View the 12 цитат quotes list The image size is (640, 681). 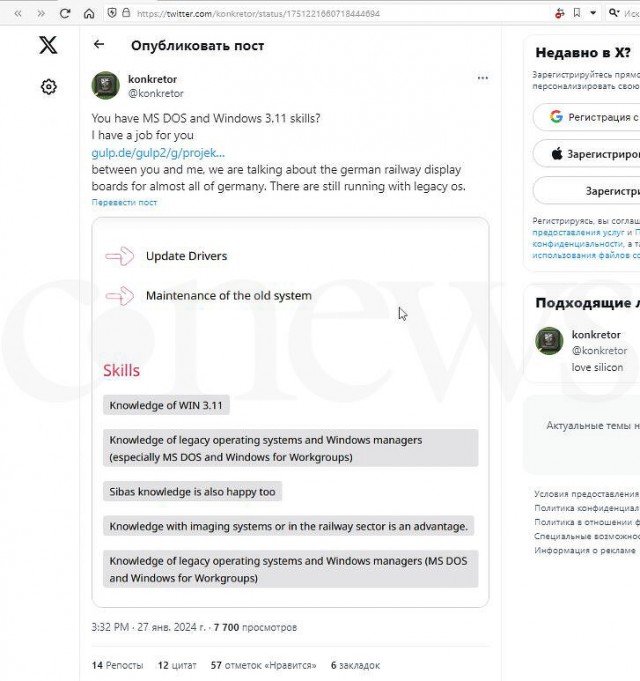(177, 665)
